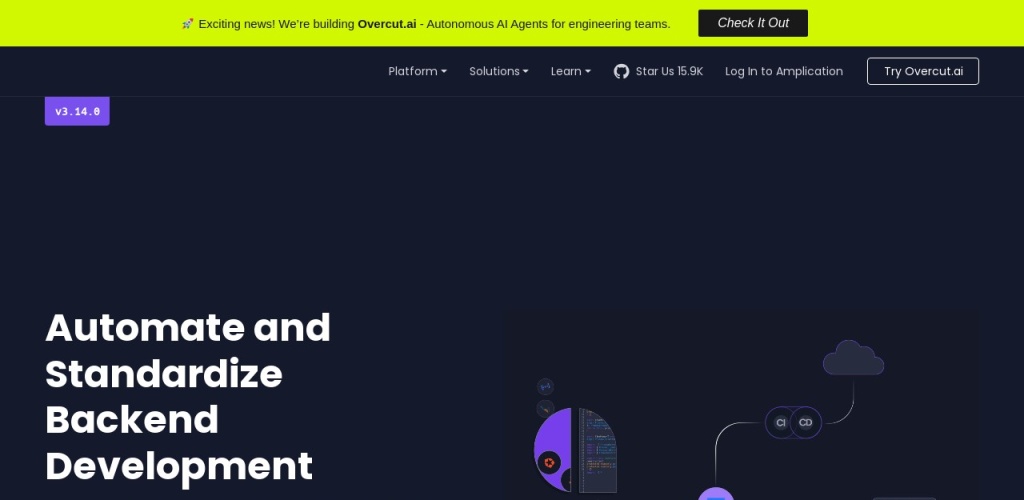Open Log In to Amplication
Image resolution: width=1024 pixels, height=500 pixels.
tap(783, 71)
